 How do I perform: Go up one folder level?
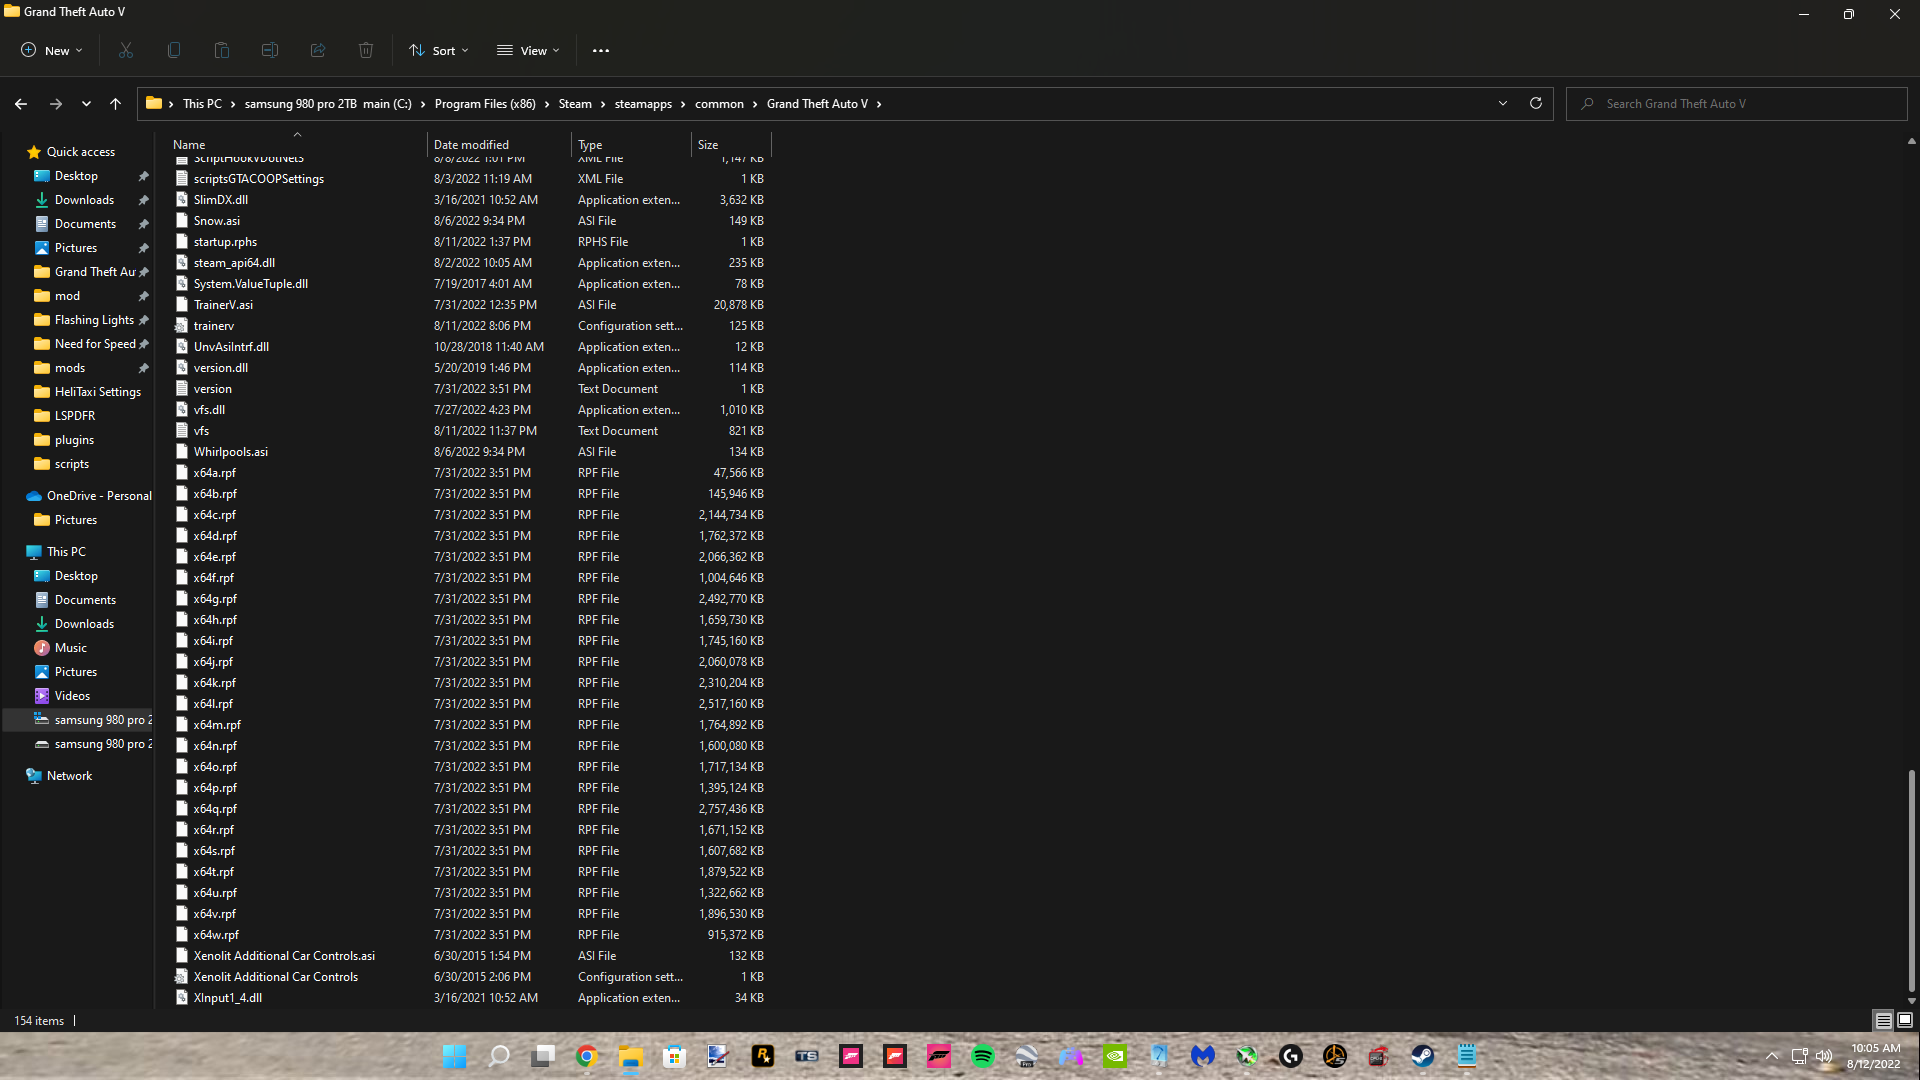pos(115,103)
